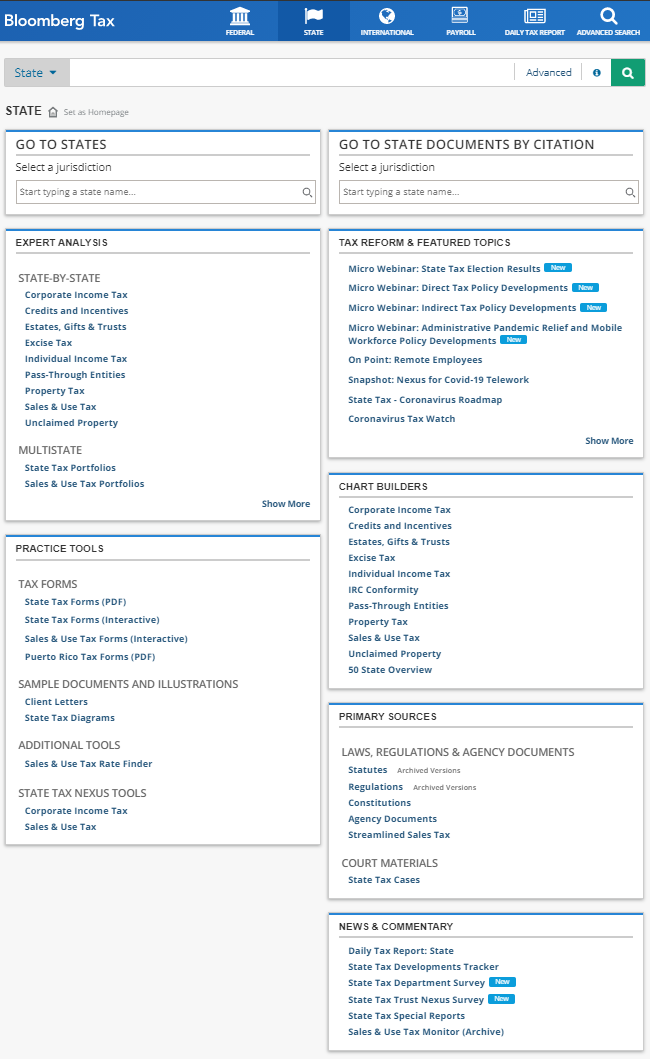
Task: Expand Show More in Featured Topics
Action: click(x=608, y=441)
